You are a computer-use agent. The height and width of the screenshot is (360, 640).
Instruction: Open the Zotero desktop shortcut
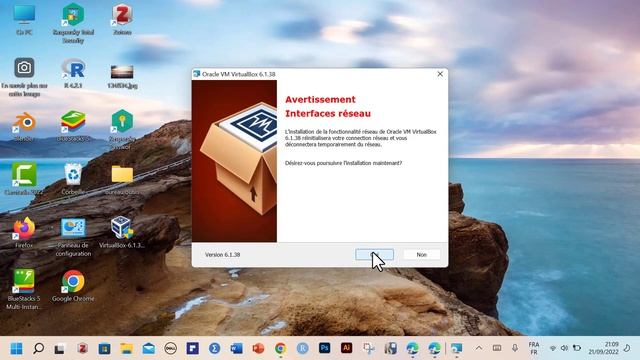click(122, 20)
